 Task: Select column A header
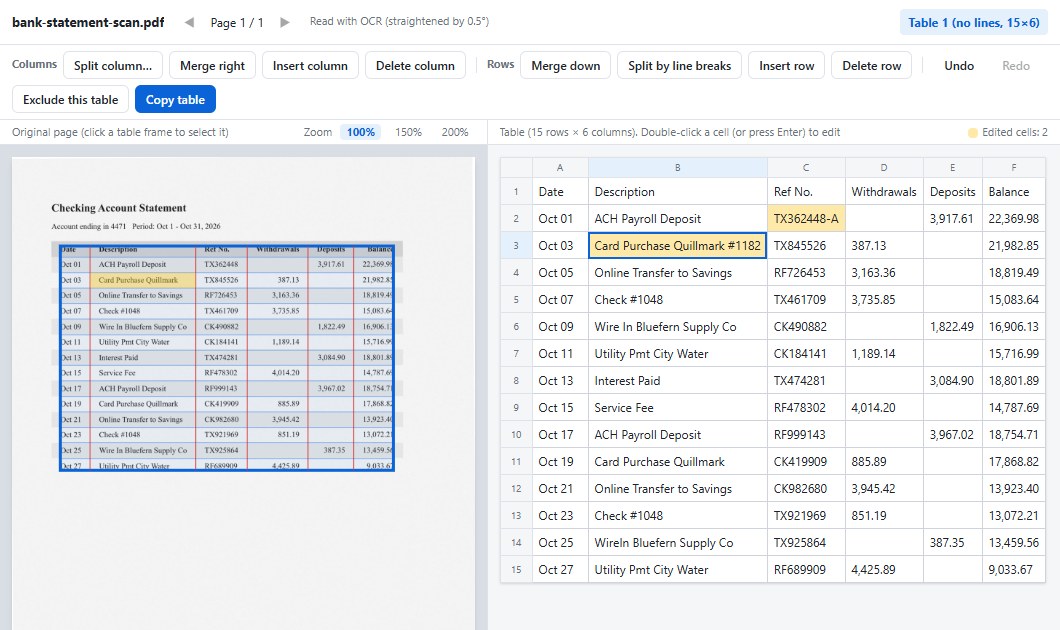[x=560, y=168]
